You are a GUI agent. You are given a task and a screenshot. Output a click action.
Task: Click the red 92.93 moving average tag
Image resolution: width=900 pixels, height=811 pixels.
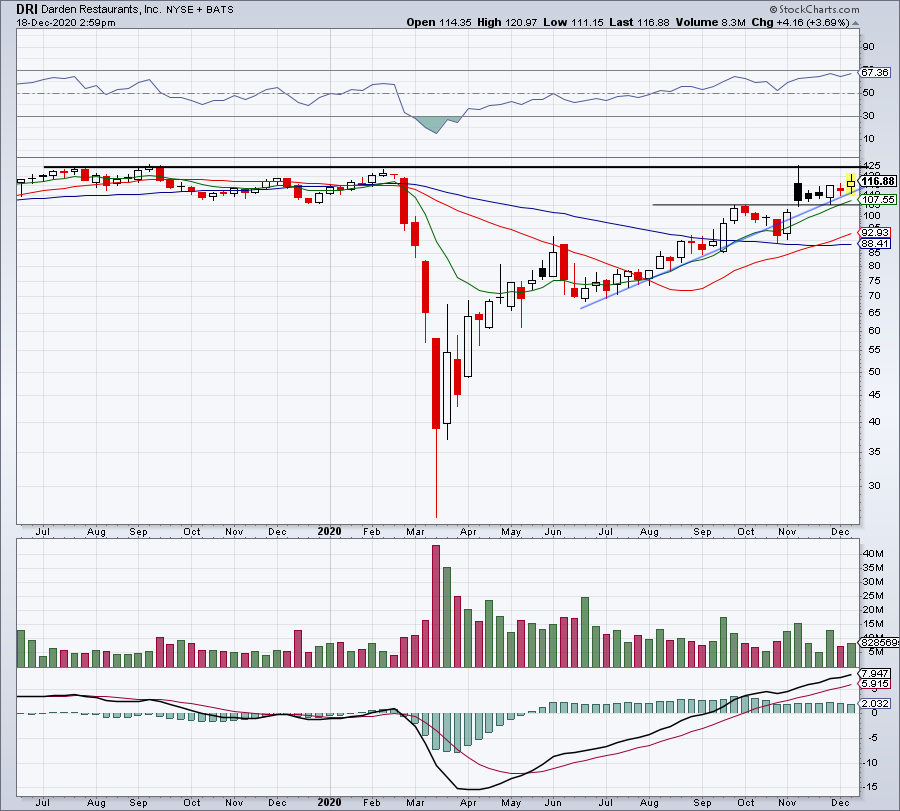click(x=875, y=232)
